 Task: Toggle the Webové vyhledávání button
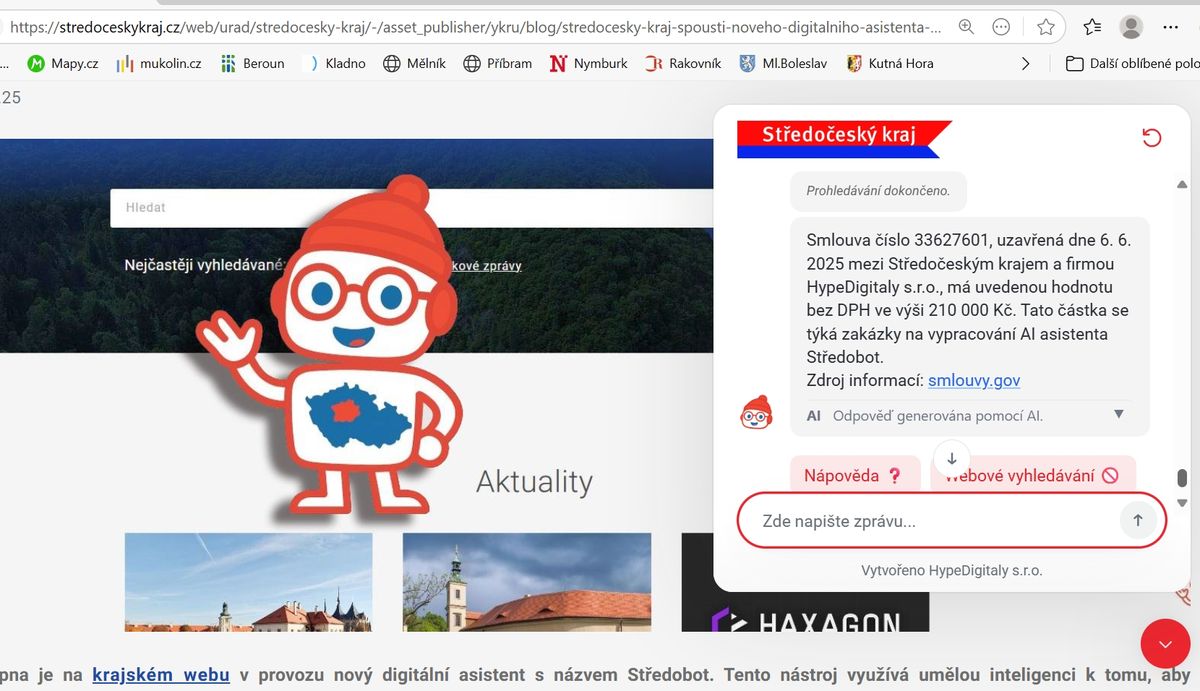[1033, 476]
